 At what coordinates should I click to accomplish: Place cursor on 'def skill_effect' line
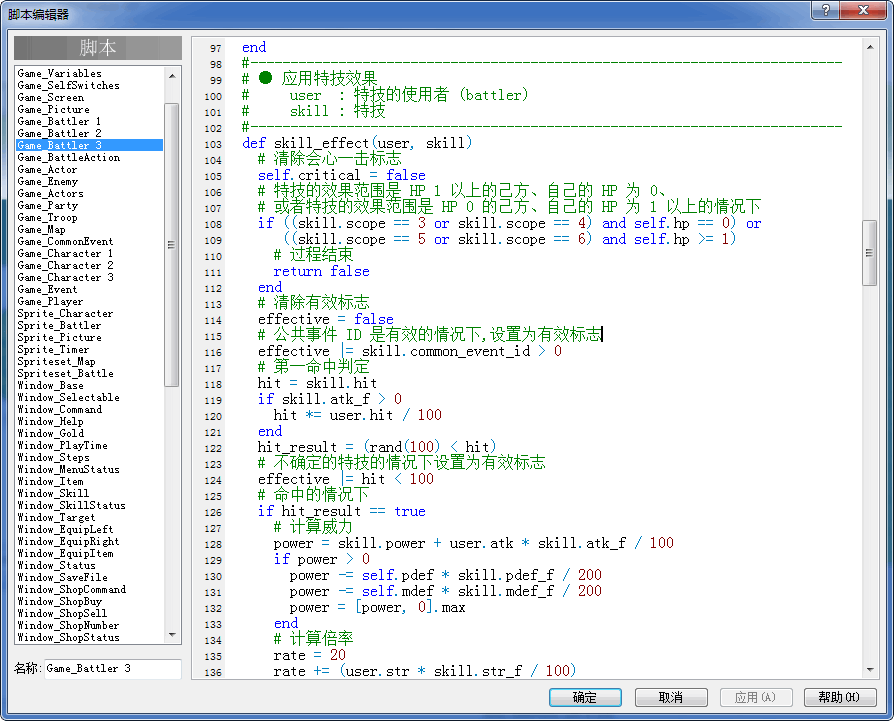[357, 143]
